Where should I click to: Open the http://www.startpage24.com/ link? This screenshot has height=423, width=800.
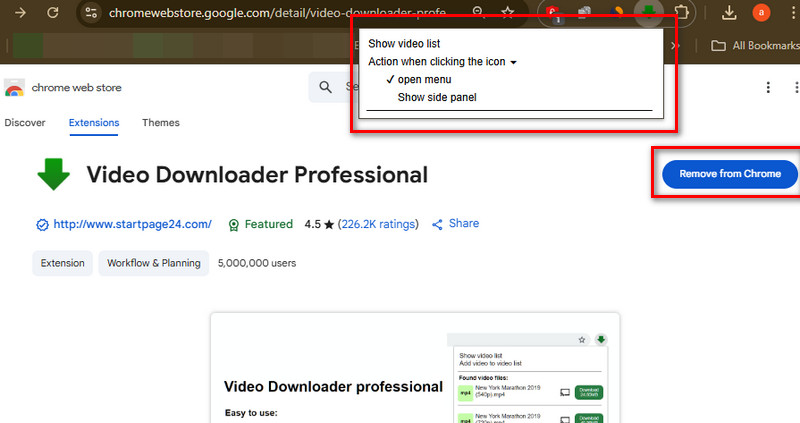pos(133,224)
